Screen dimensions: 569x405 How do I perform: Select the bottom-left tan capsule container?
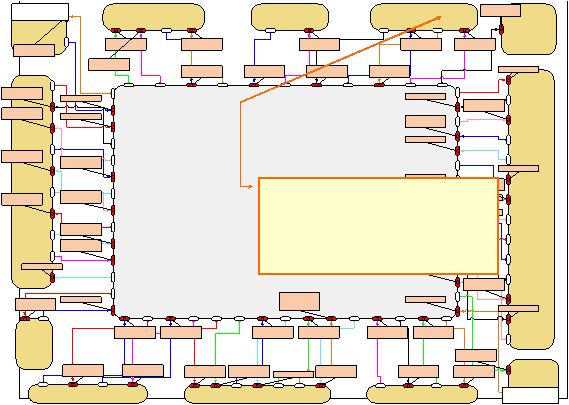tap(88, 394)
